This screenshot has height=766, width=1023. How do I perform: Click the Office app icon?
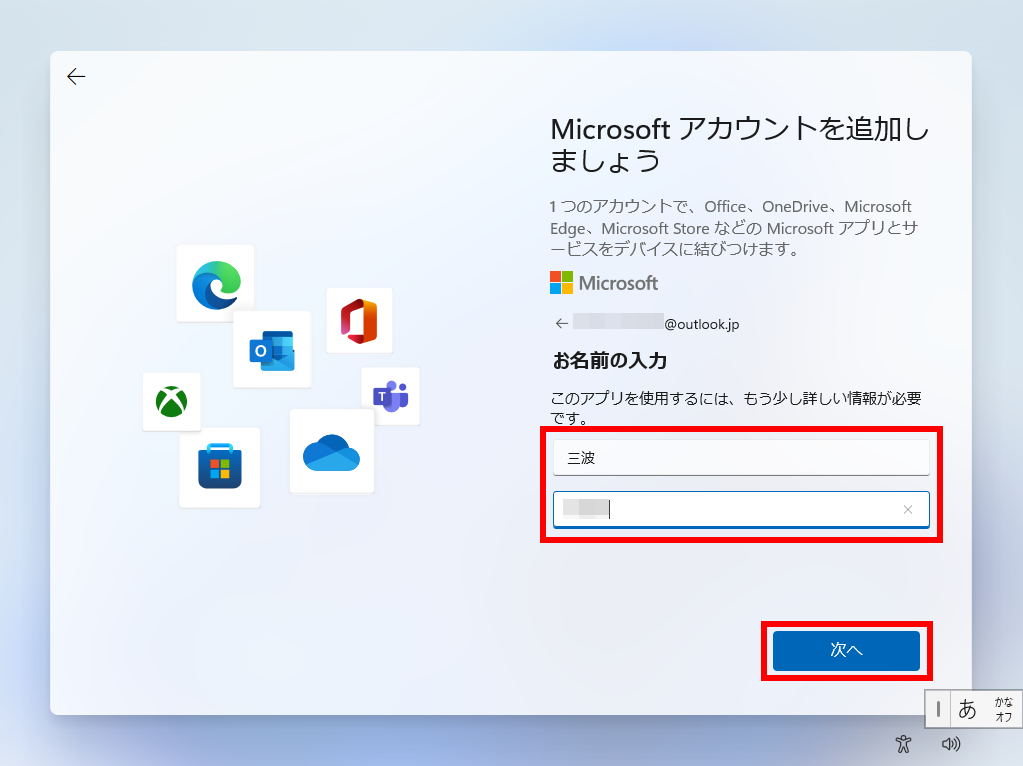[x=359, y=320]
